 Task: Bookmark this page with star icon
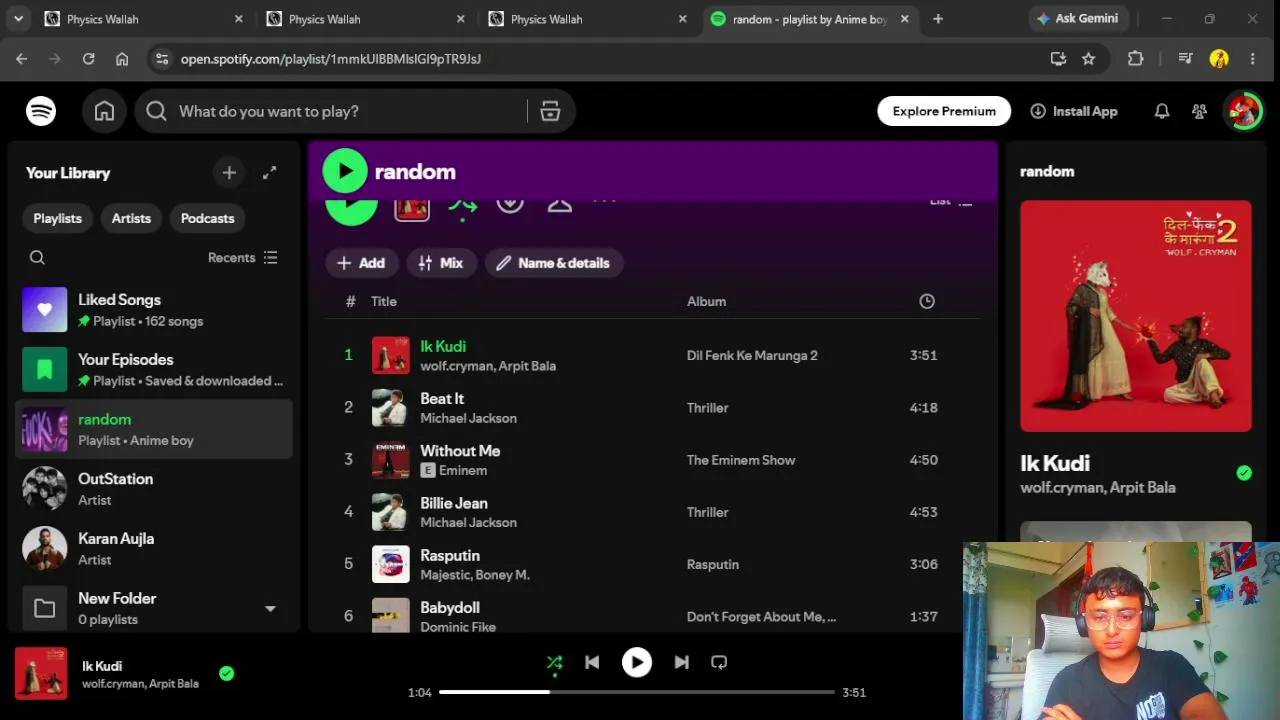[1088, 59]
